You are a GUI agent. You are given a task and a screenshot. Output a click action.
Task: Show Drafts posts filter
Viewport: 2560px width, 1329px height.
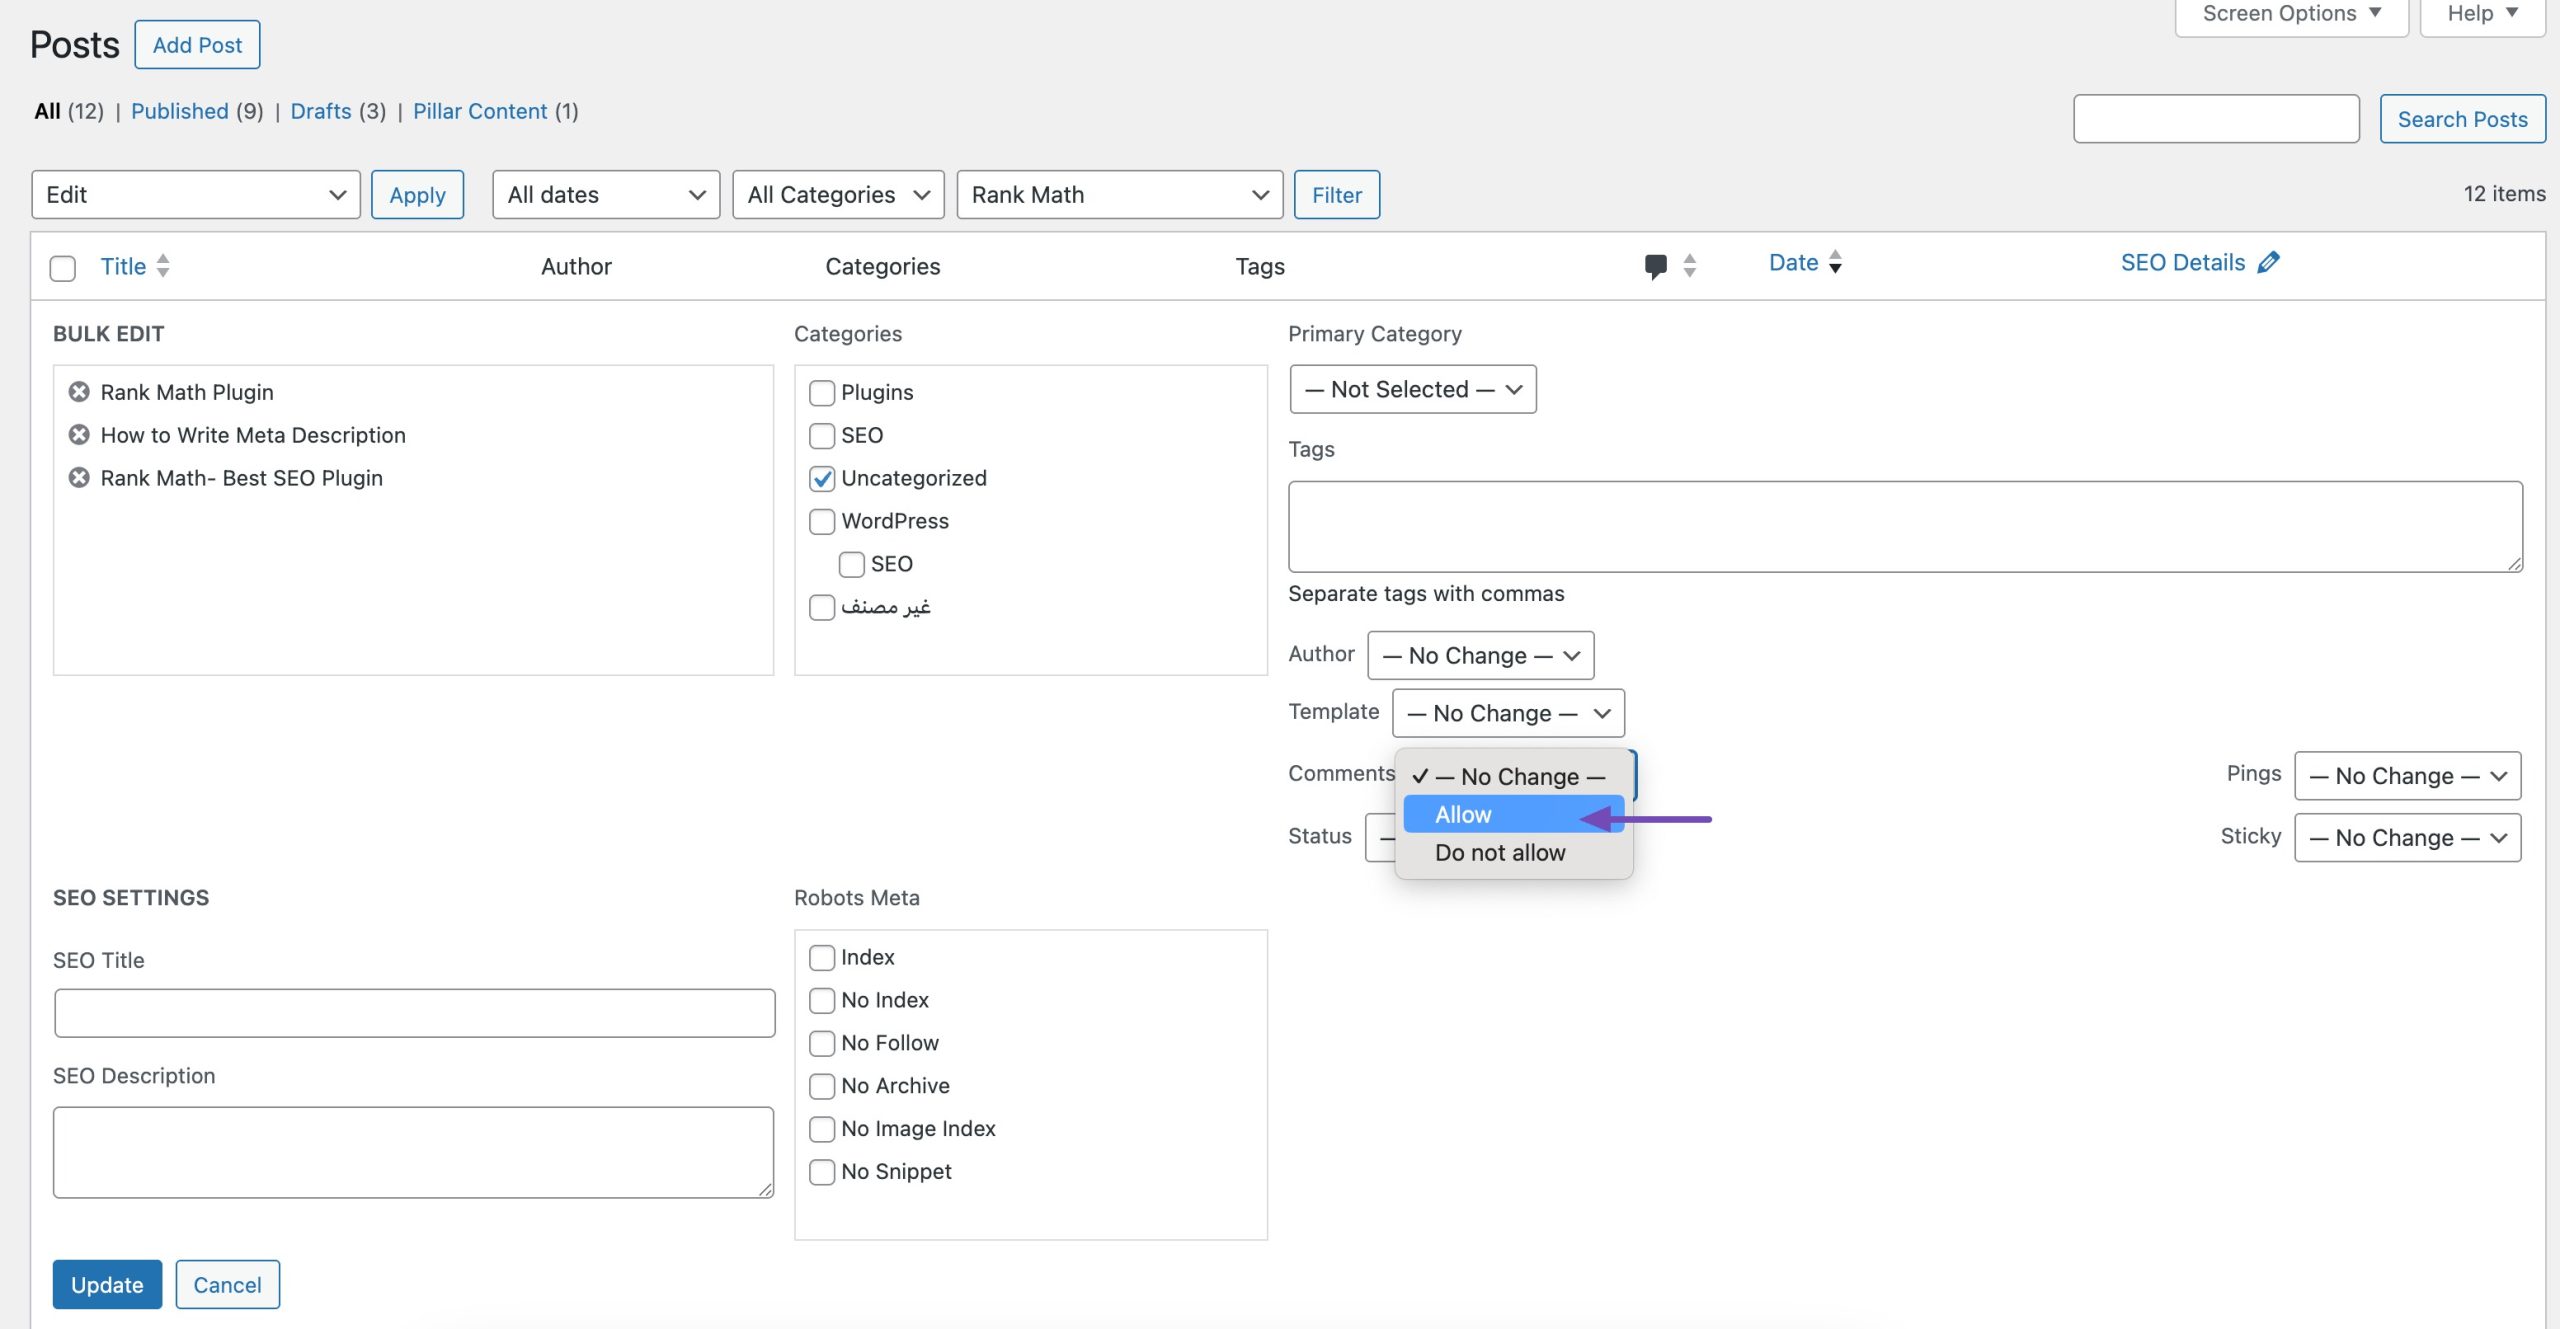321,111
